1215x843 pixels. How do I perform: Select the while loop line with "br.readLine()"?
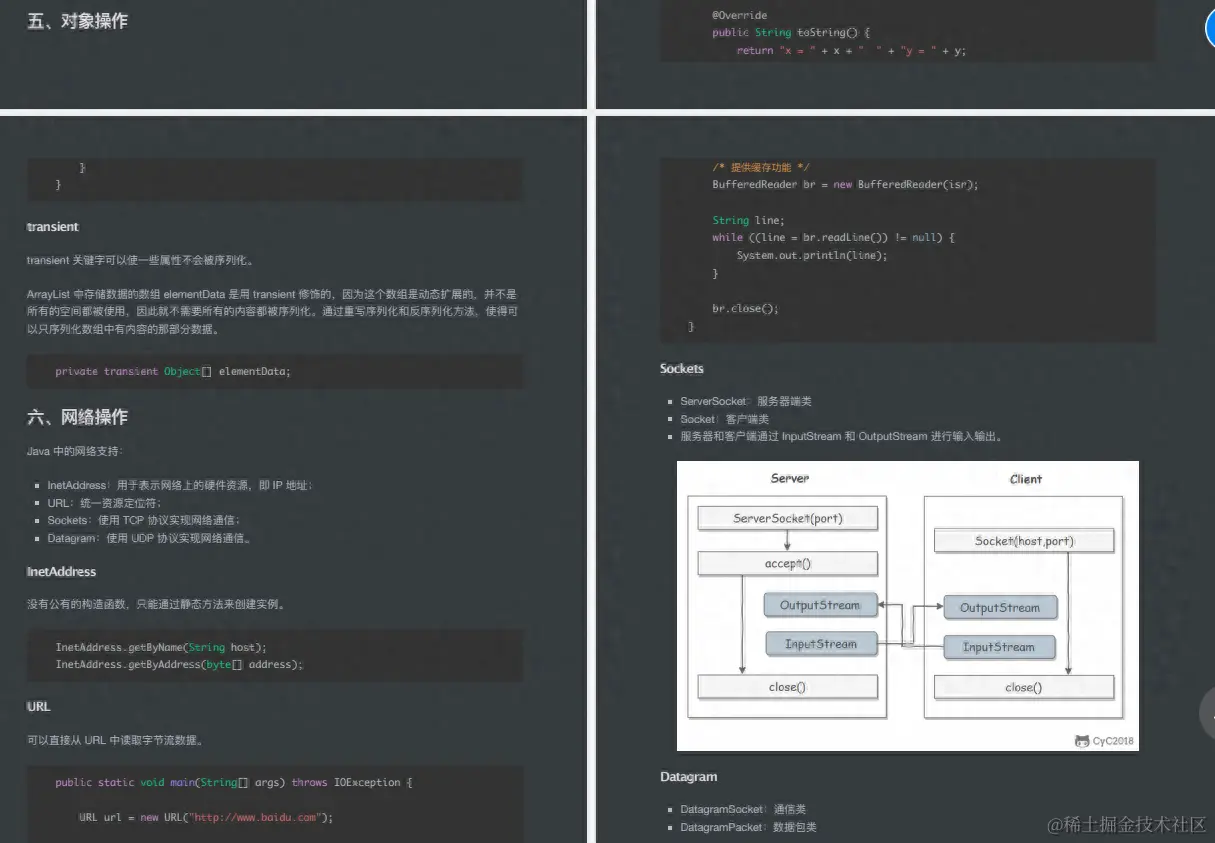(834, 237)
